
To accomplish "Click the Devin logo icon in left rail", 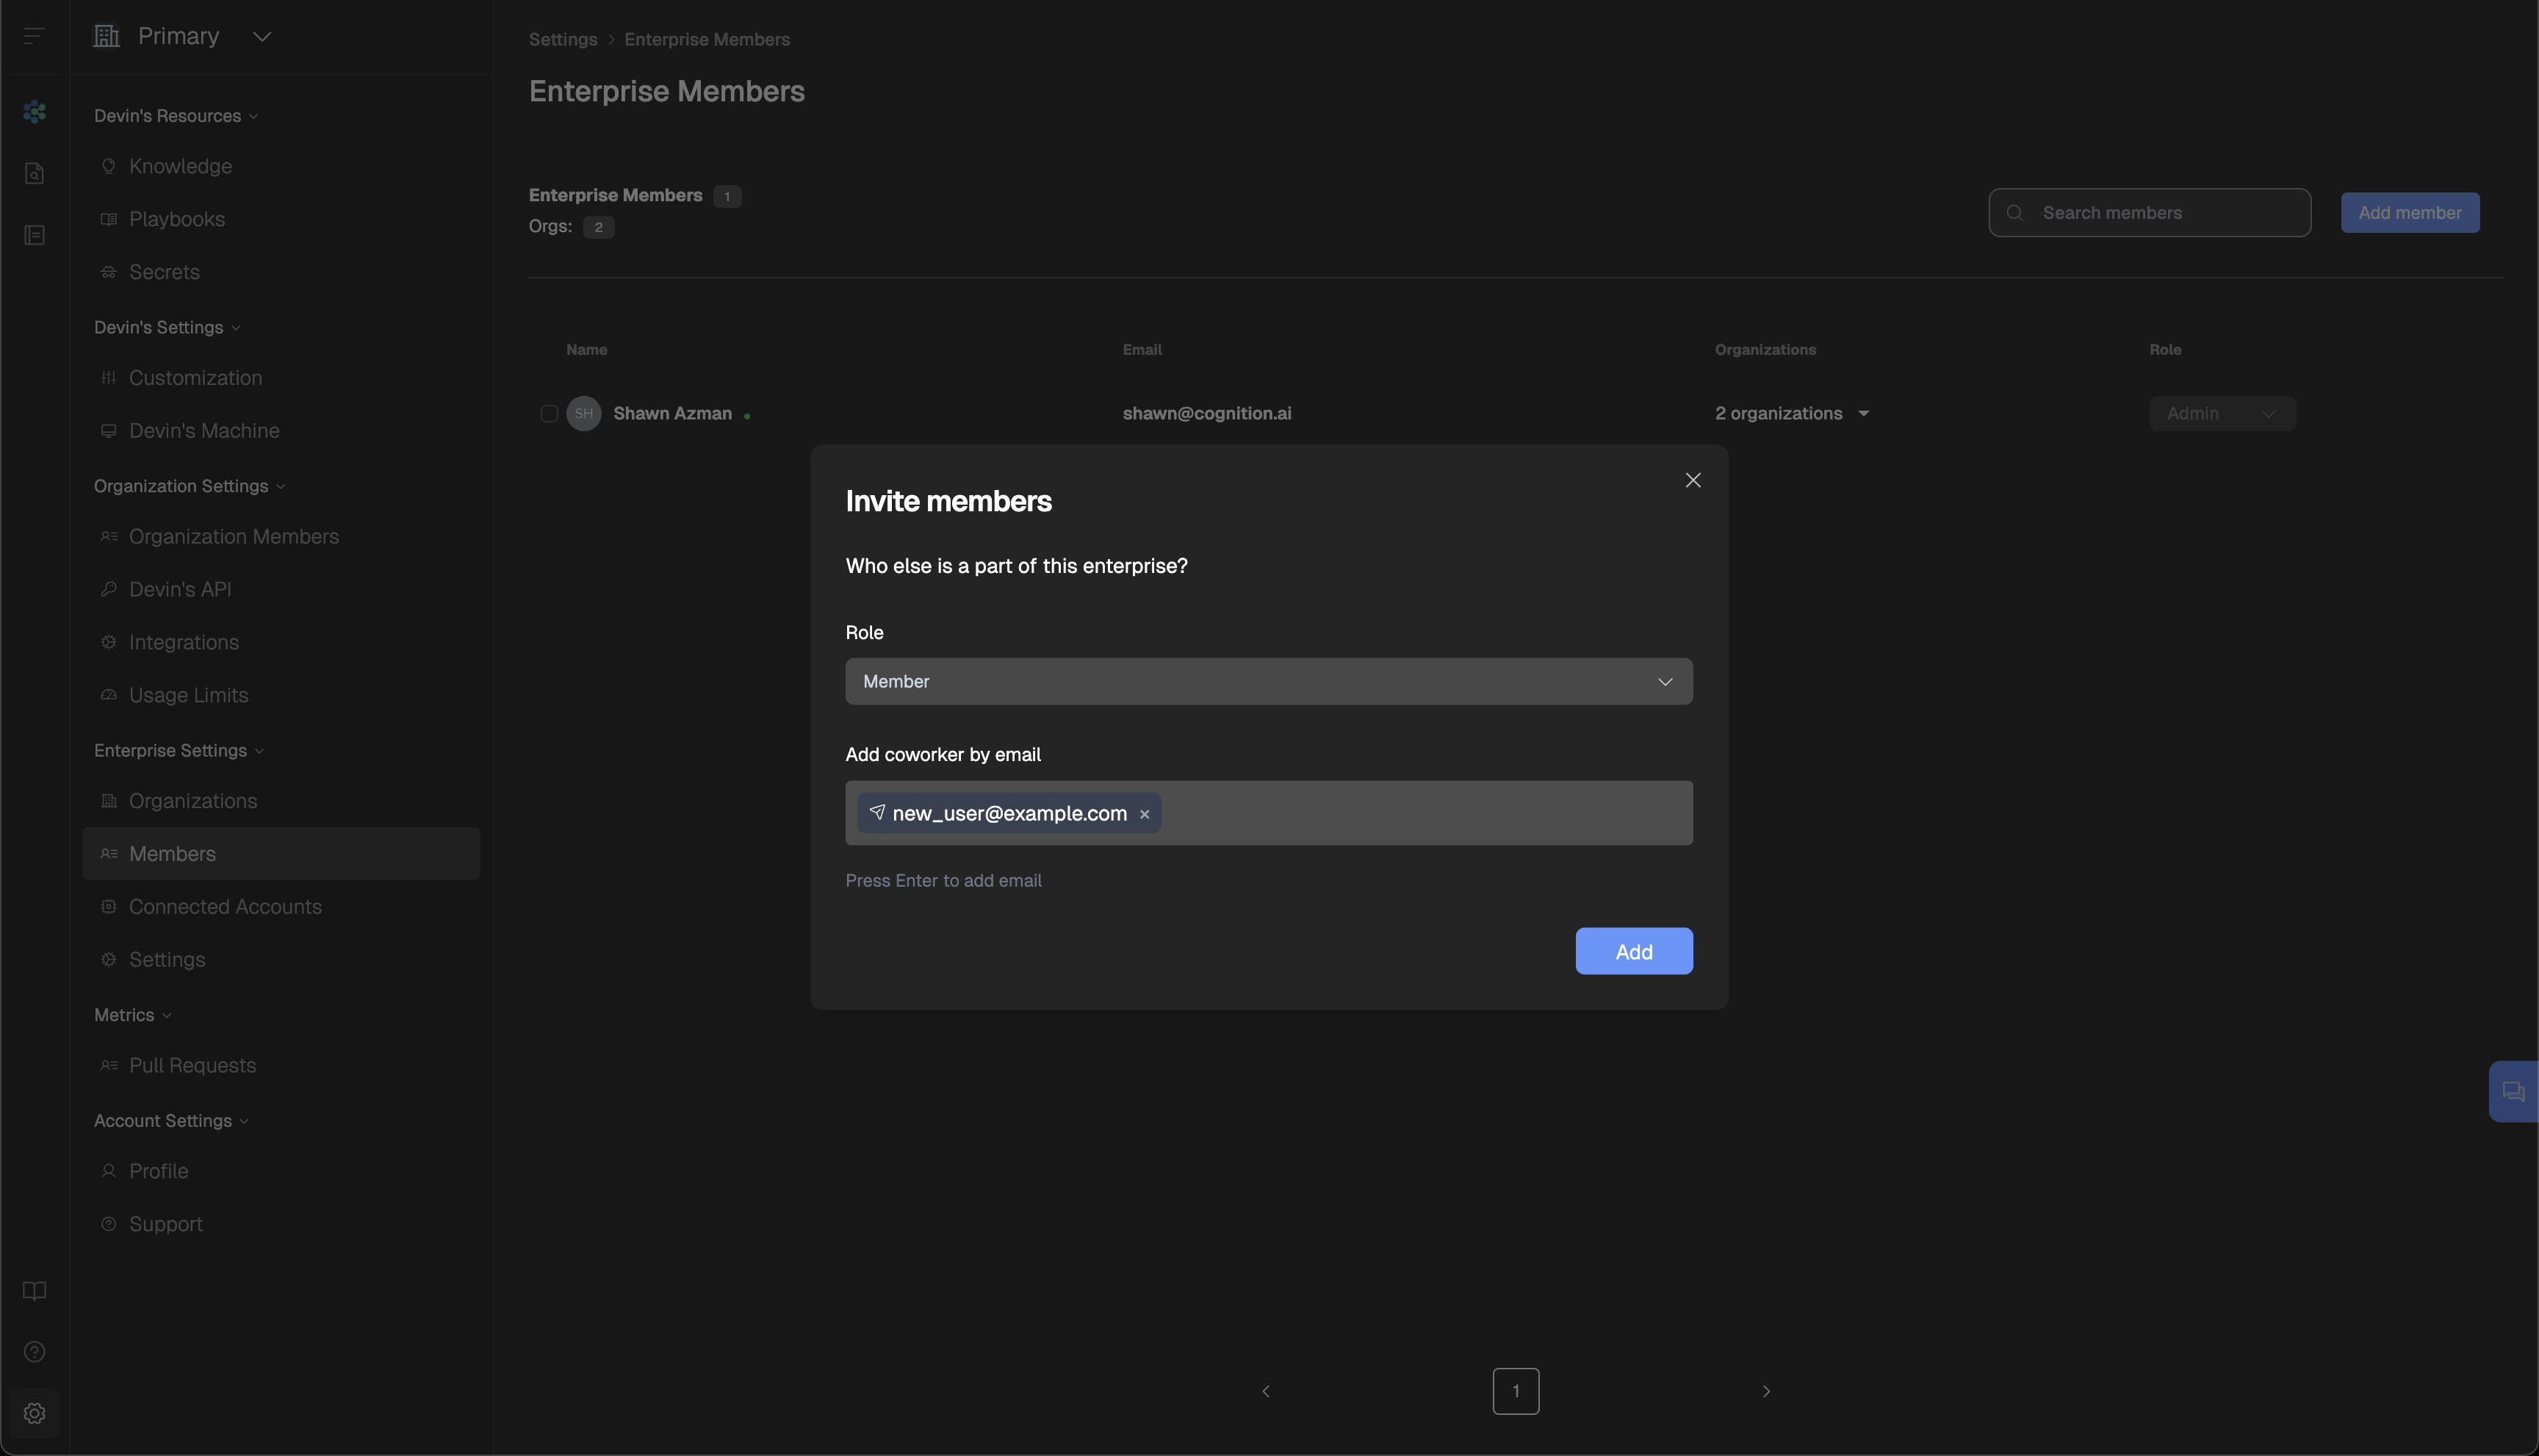I will point(34,112).
